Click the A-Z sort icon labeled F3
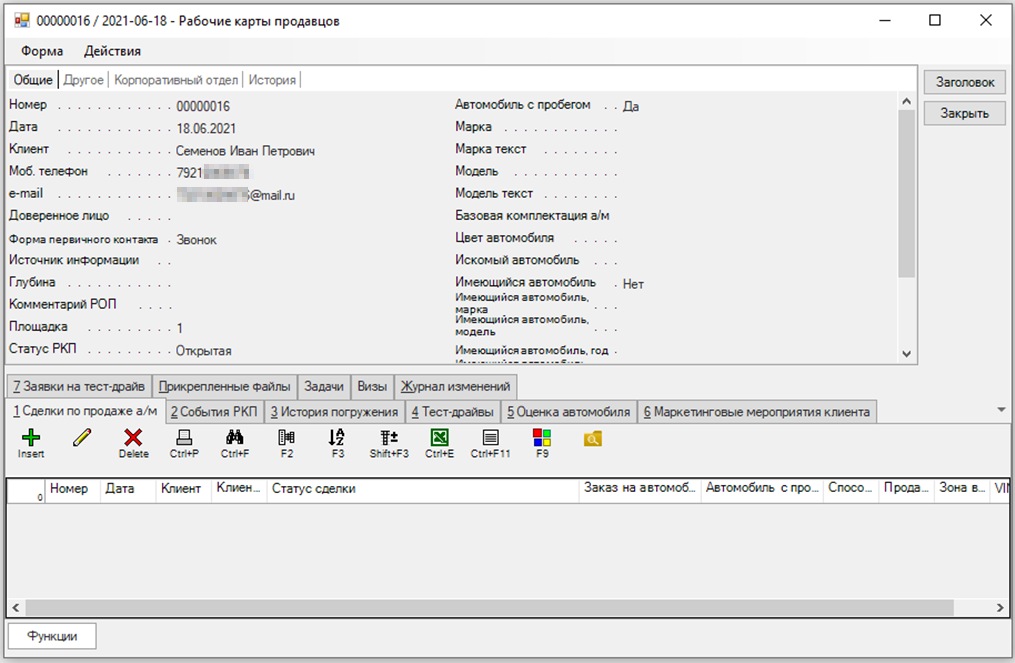Viewport: 1015px width, 663px height. (337, 437)
